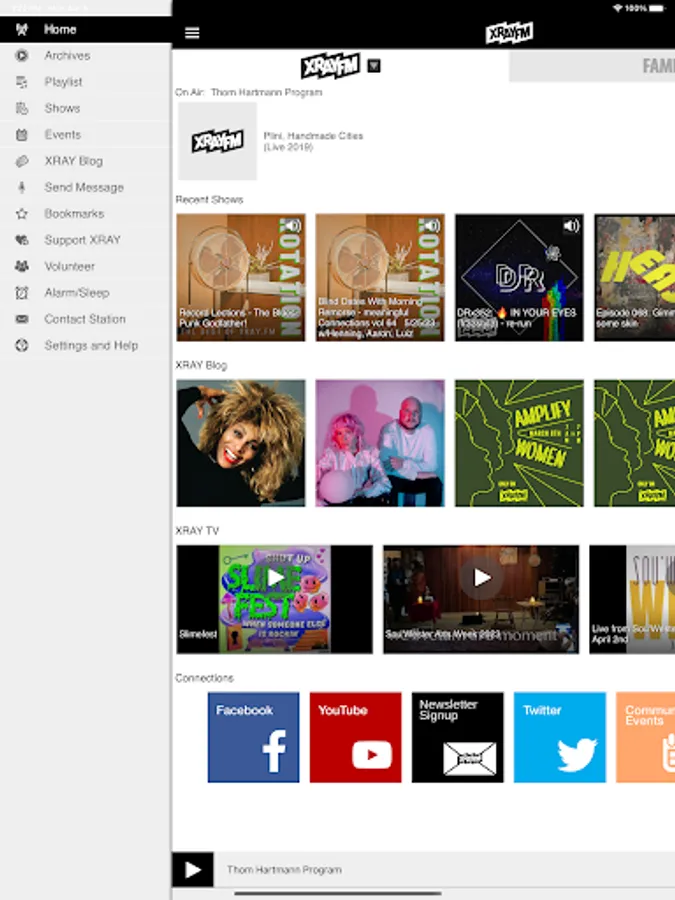This screenshot has height=900, width=675.
Task: Open the Community Events tile
Action: click(x=645, y=737)
